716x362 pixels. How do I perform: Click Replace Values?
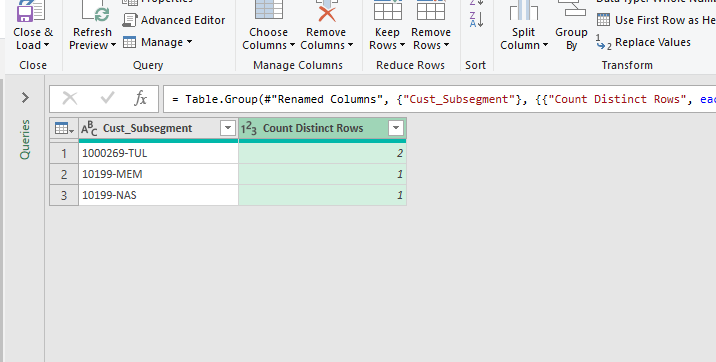click(x=643, y=42)
